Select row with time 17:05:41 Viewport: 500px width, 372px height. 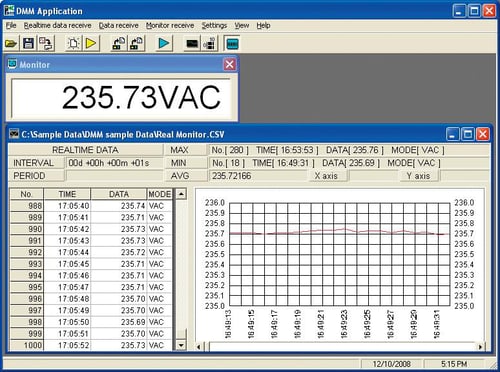91,217
